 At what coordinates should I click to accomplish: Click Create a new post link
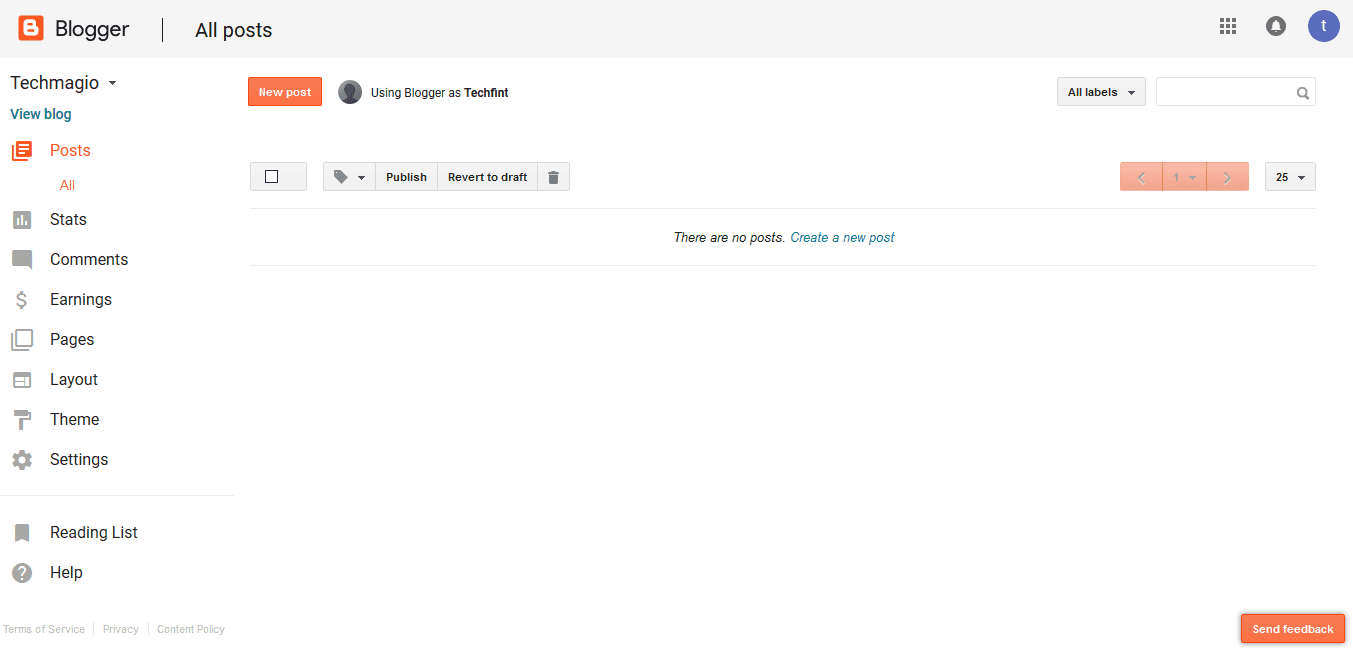coord(842,237)
